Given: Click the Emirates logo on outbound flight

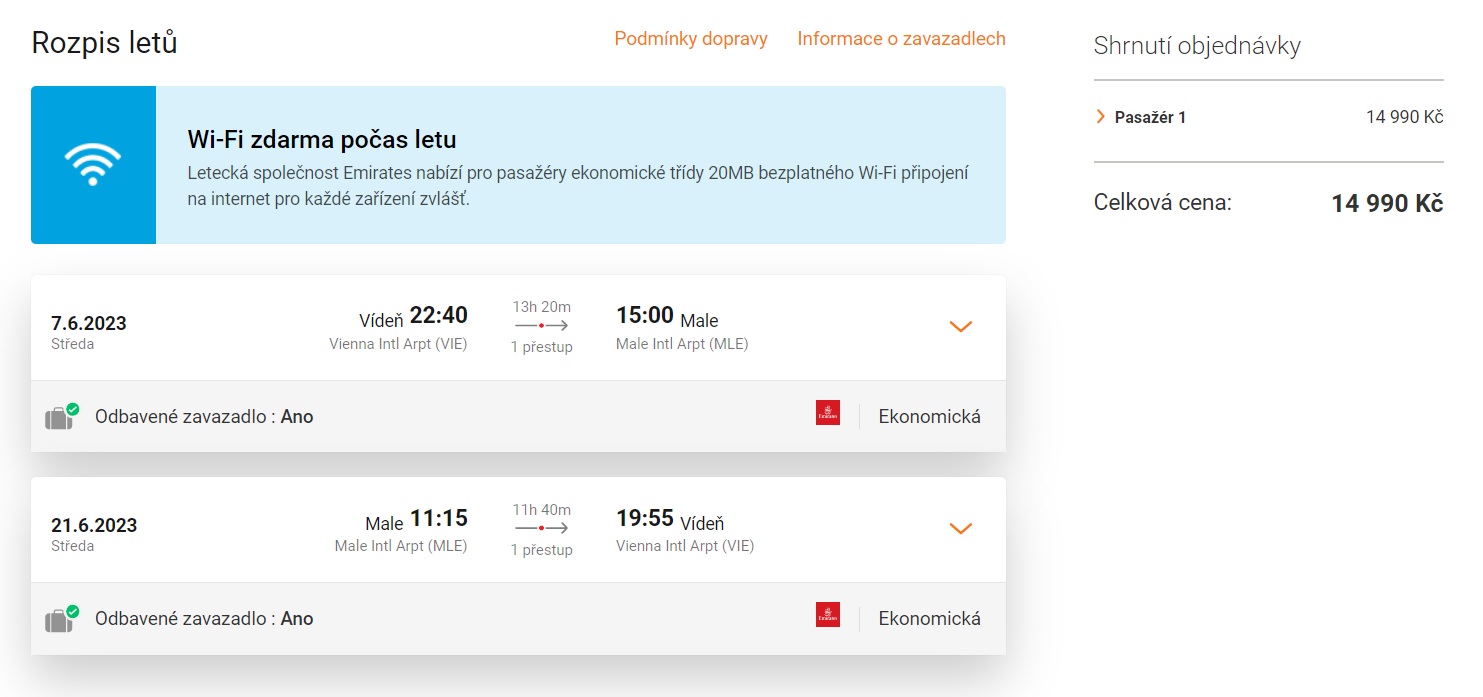Looking at the screenshot, I should pyautogui.click(x=828, y=413).
